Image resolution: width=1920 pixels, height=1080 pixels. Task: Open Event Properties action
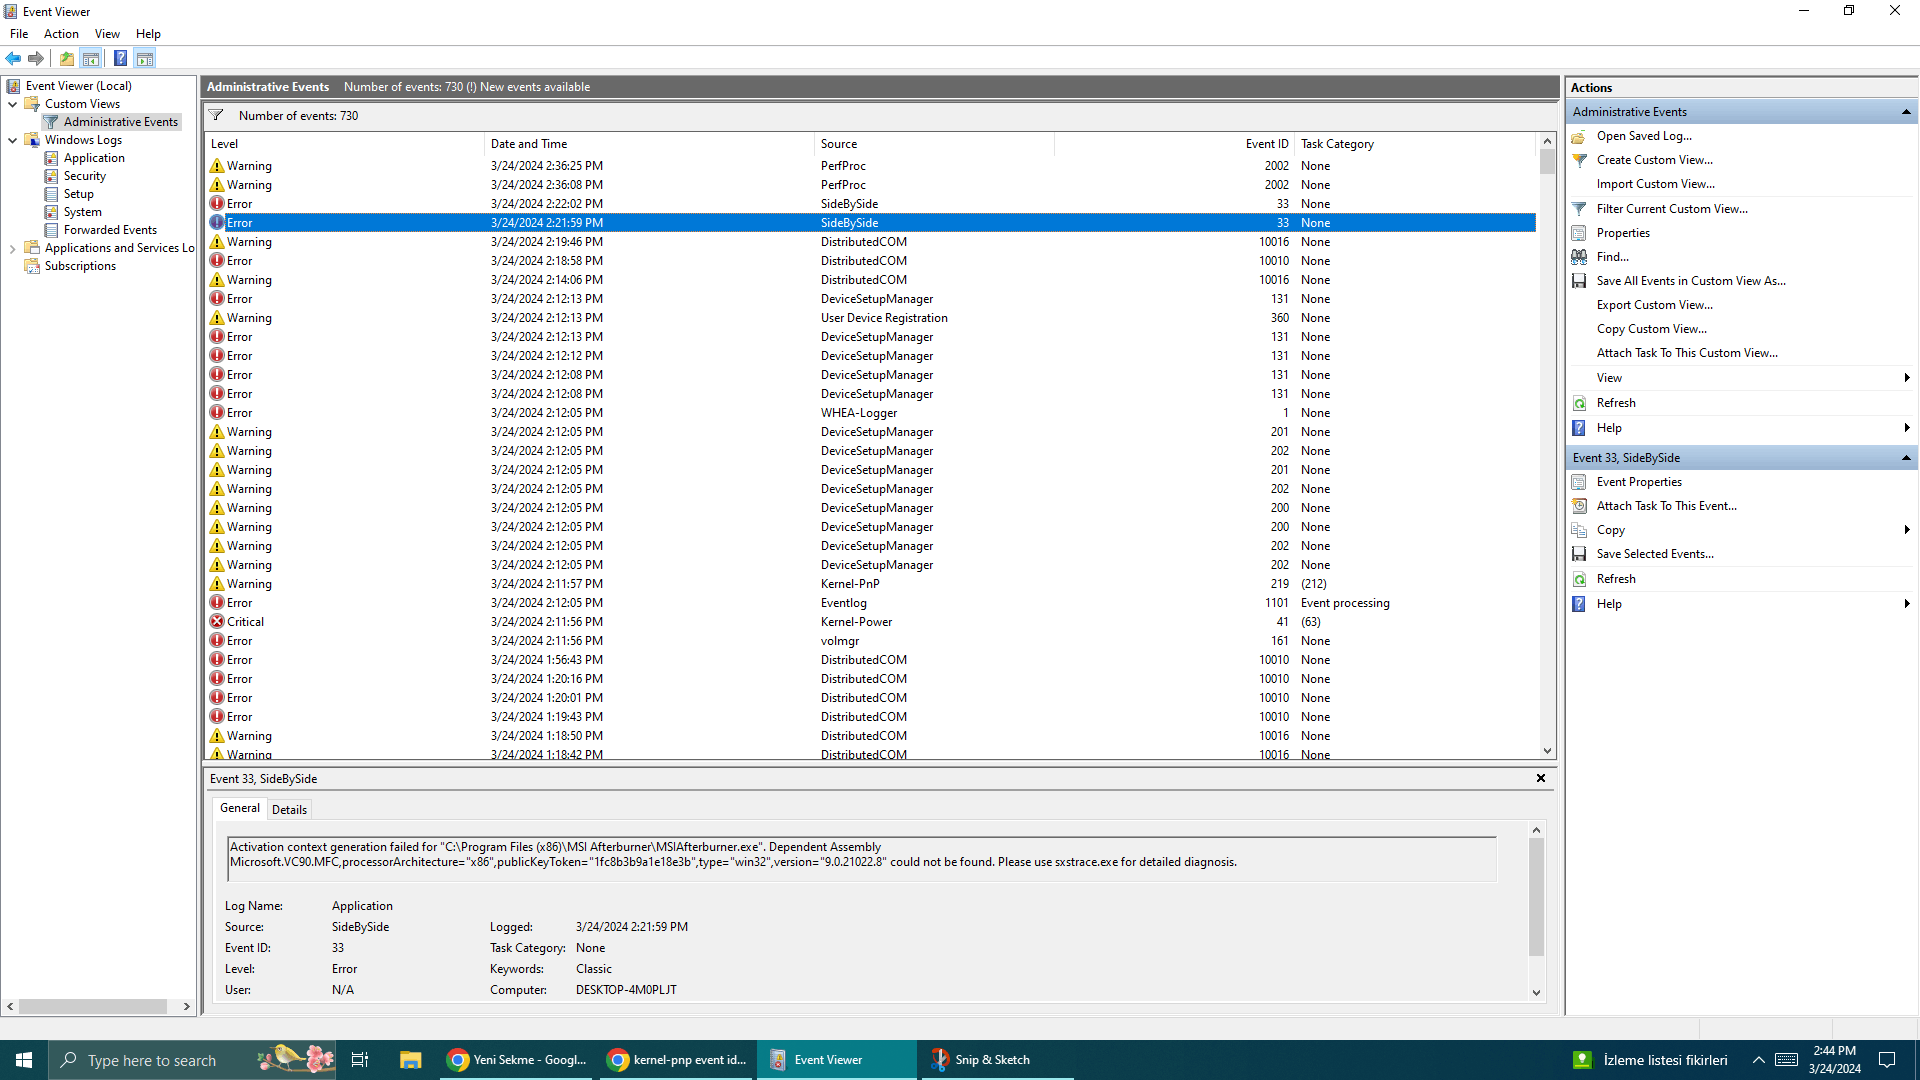1639,482
